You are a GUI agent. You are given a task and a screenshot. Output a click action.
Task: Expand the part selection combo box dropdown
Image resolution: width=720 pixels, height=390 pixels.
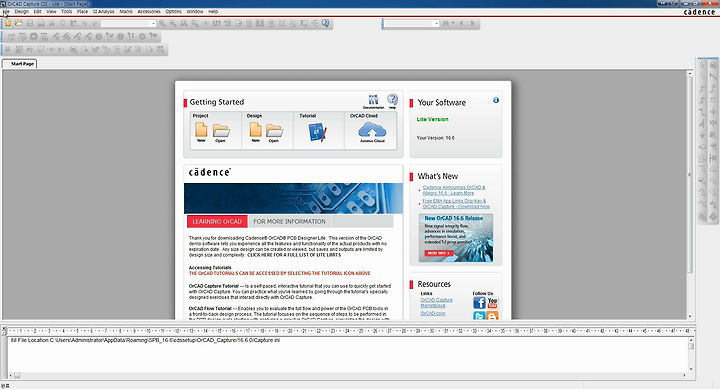point(153,23)
